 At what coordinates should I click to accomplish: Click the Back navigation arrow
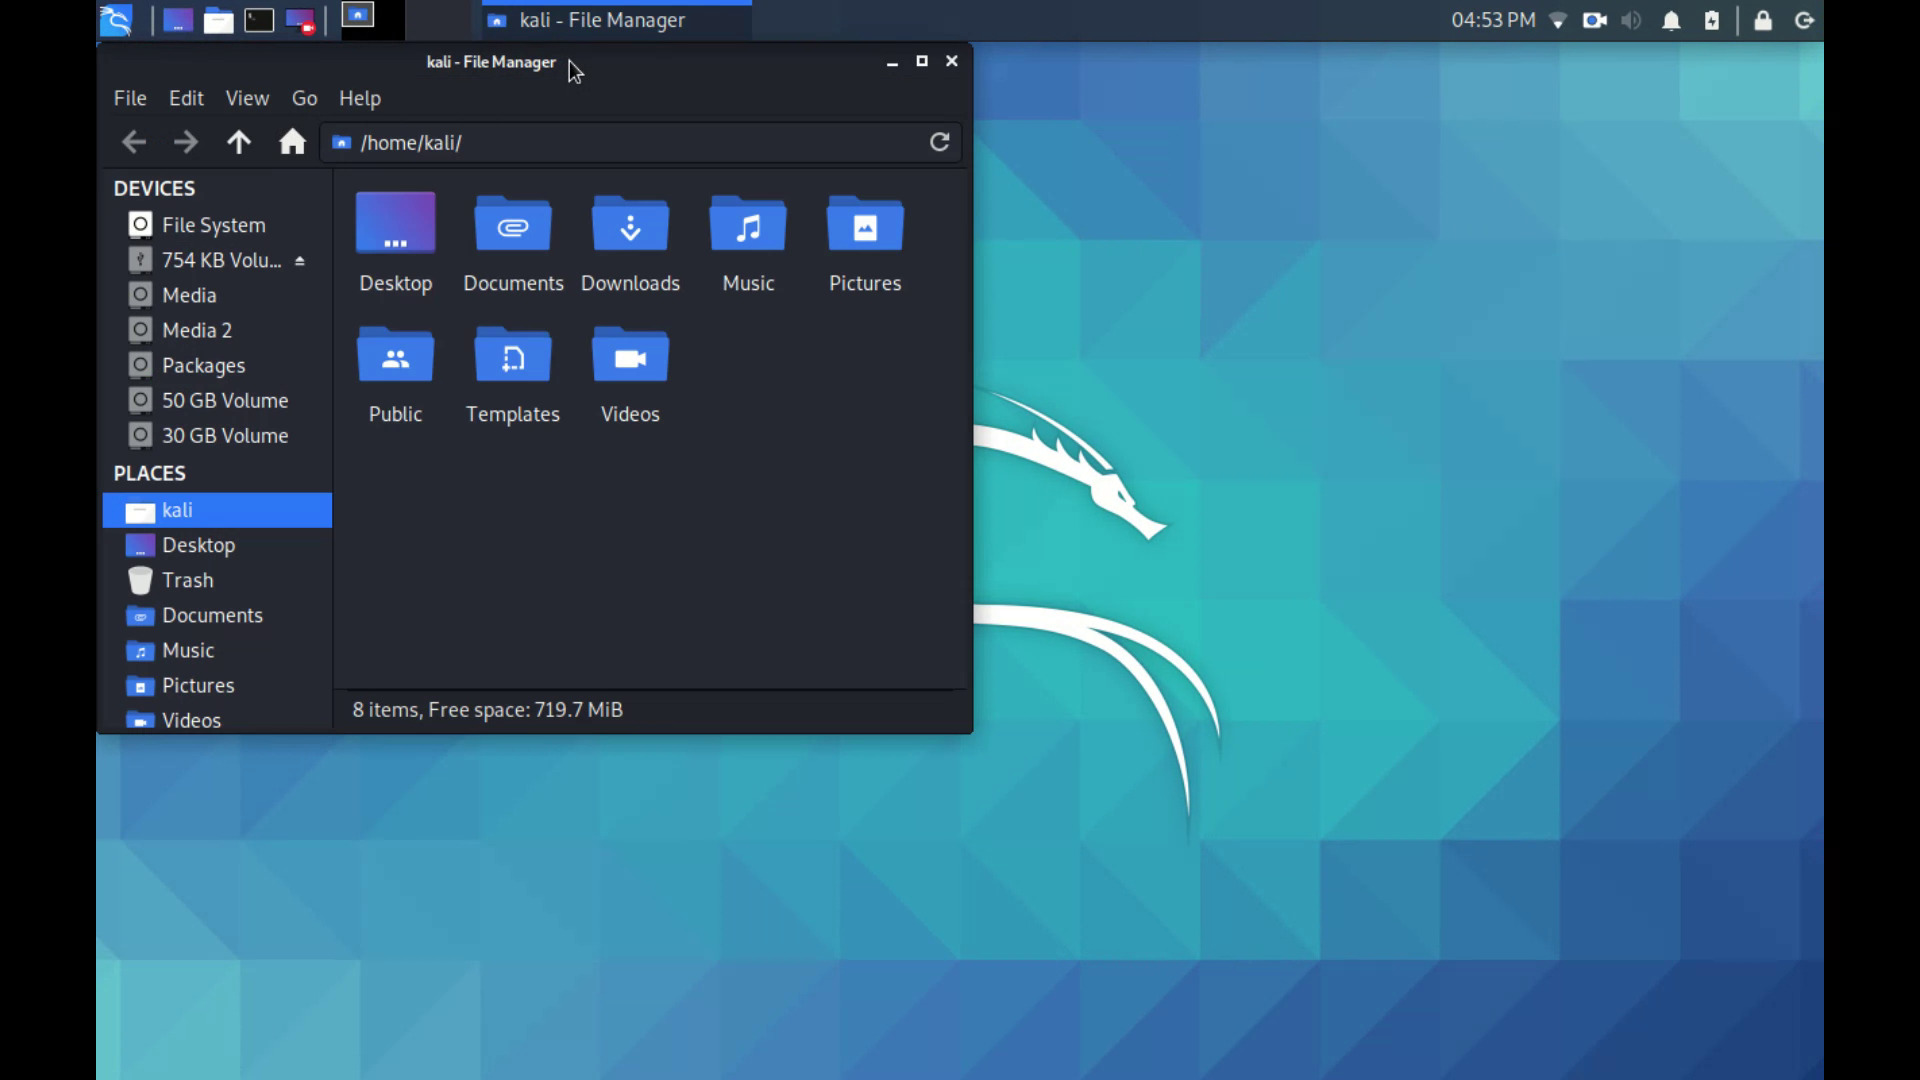coord(134,142)
